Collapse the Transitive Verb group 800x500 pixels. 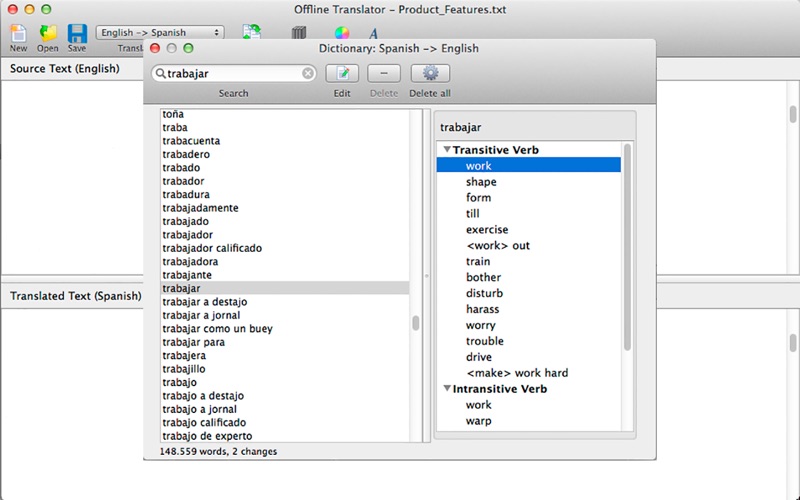tap(447, 149)
